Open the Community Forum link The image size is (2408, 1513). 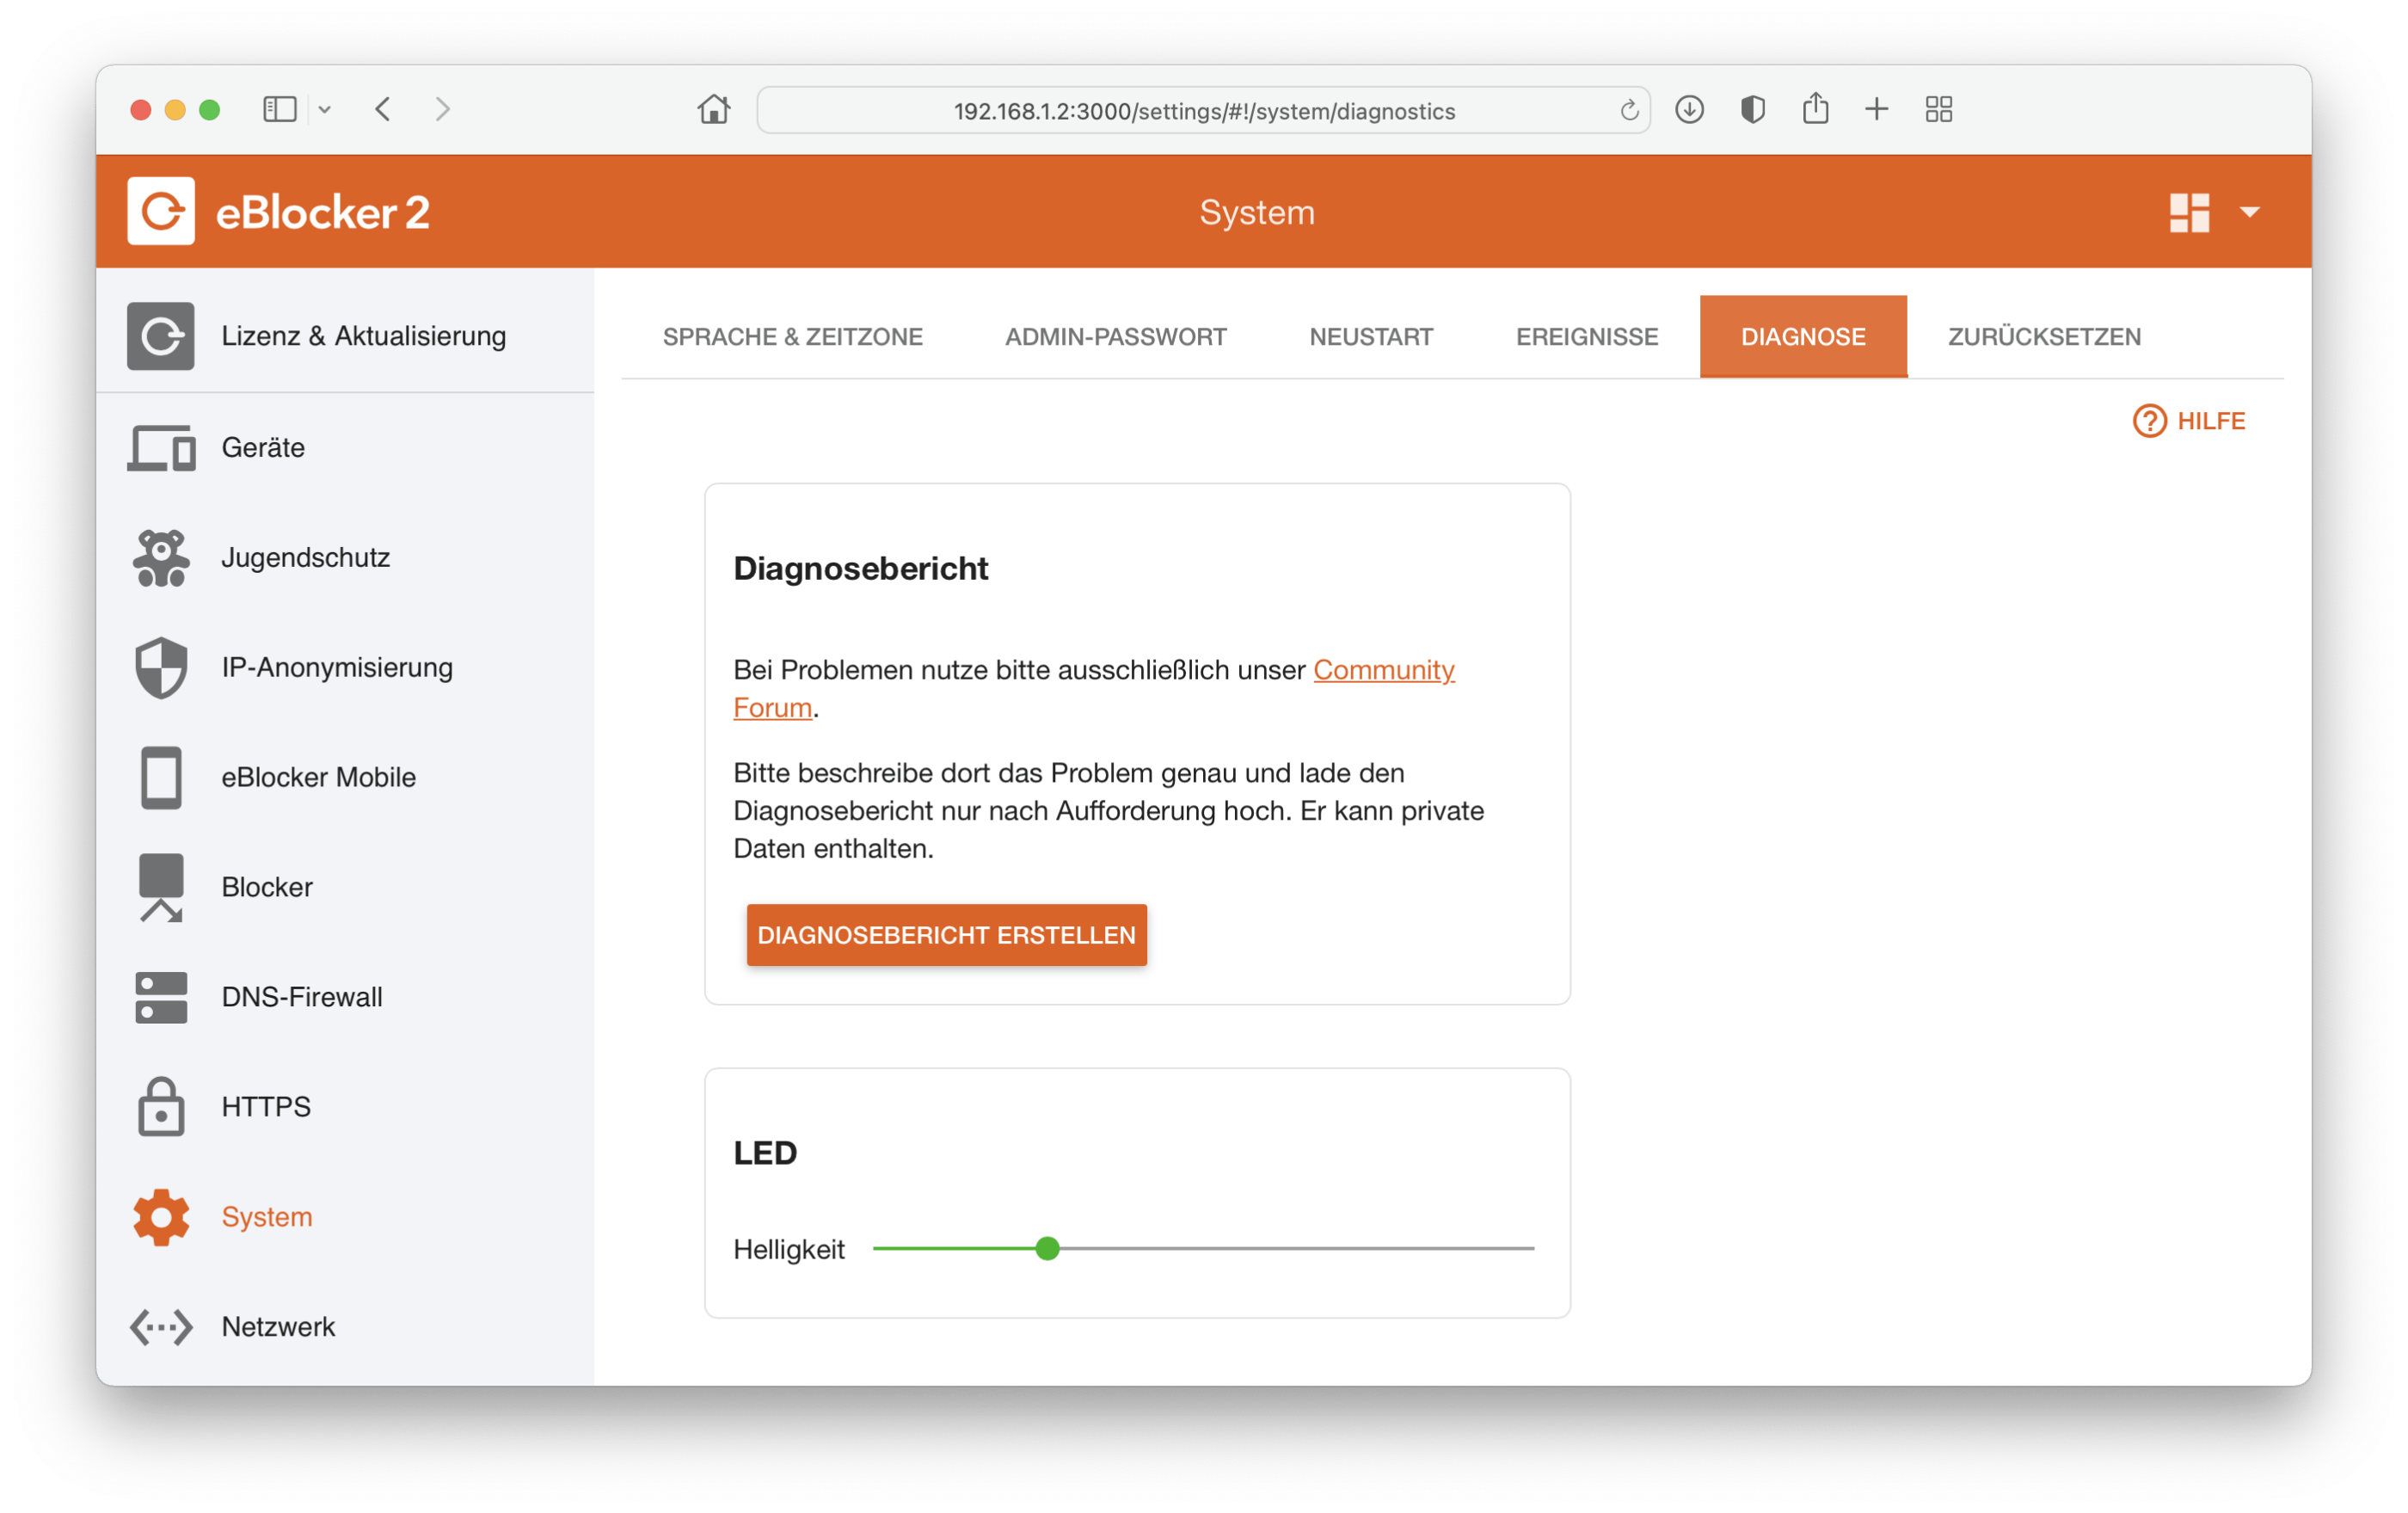pos(1384,670)
